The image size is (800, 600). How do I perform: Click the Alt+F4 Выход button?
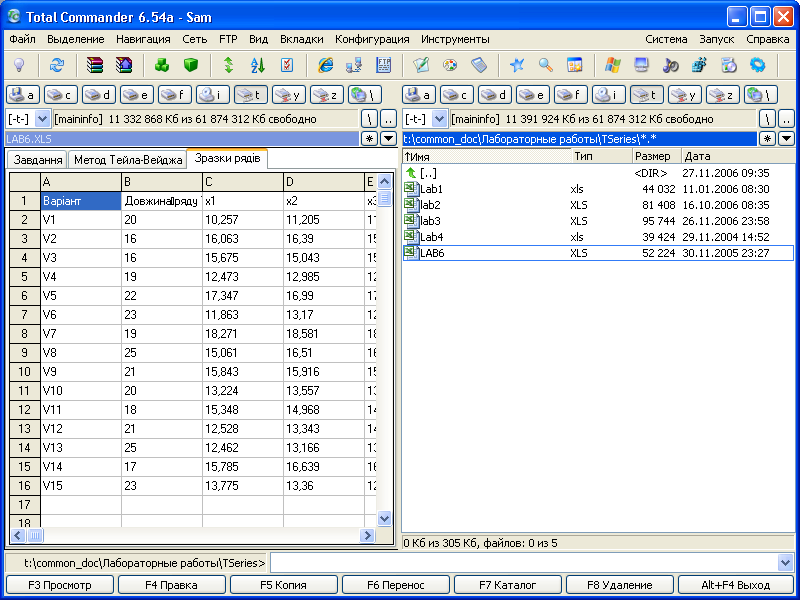coord(735,585)
